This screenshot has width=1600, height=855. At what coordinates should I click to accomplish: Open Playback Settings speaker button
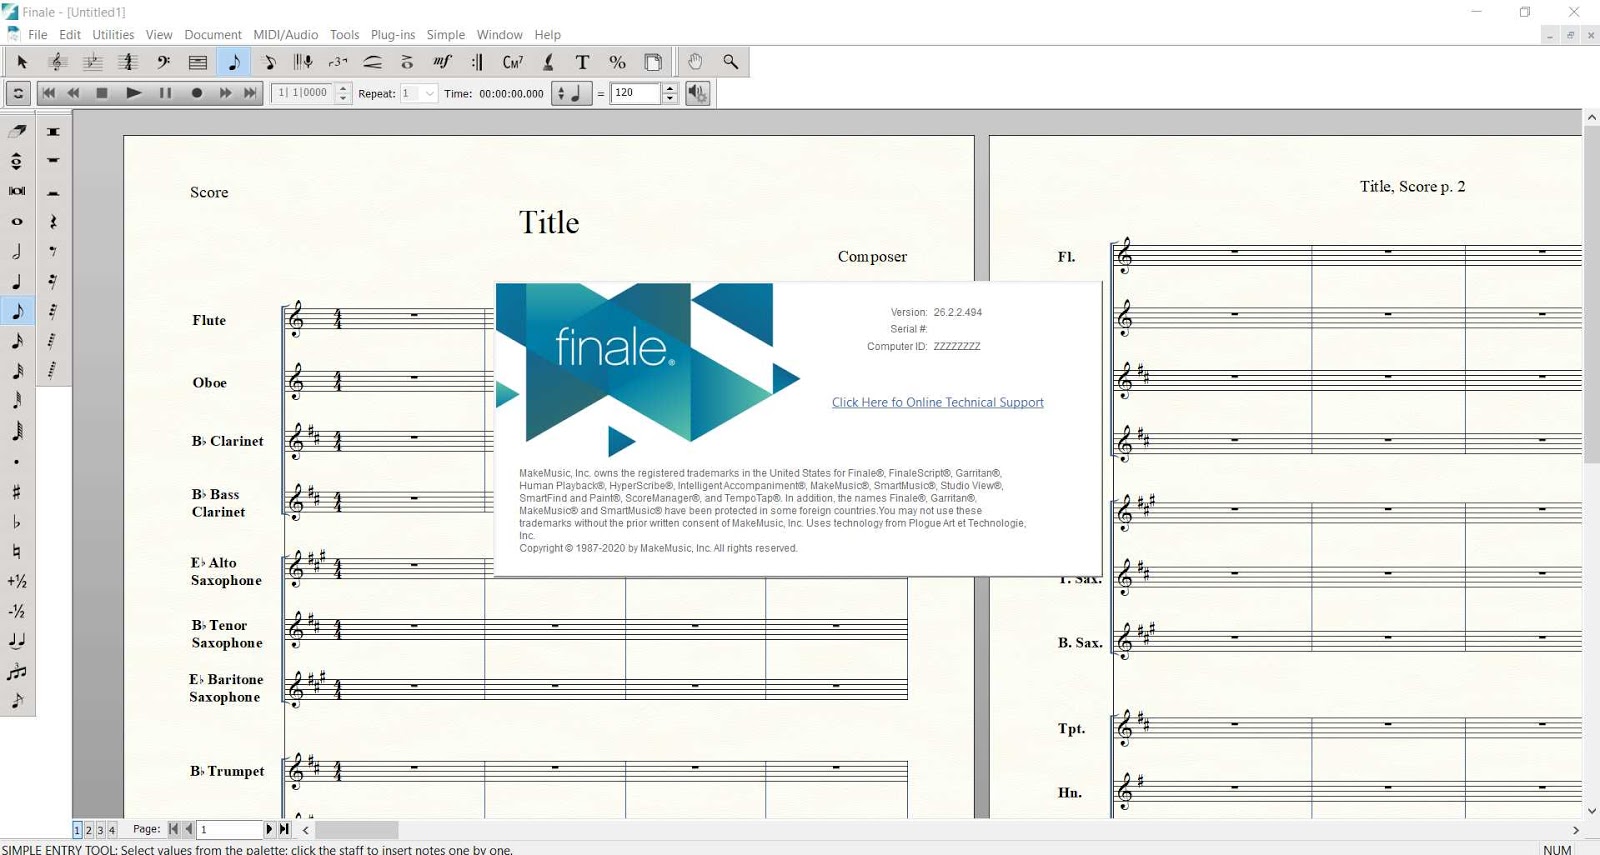pos(697,93)
